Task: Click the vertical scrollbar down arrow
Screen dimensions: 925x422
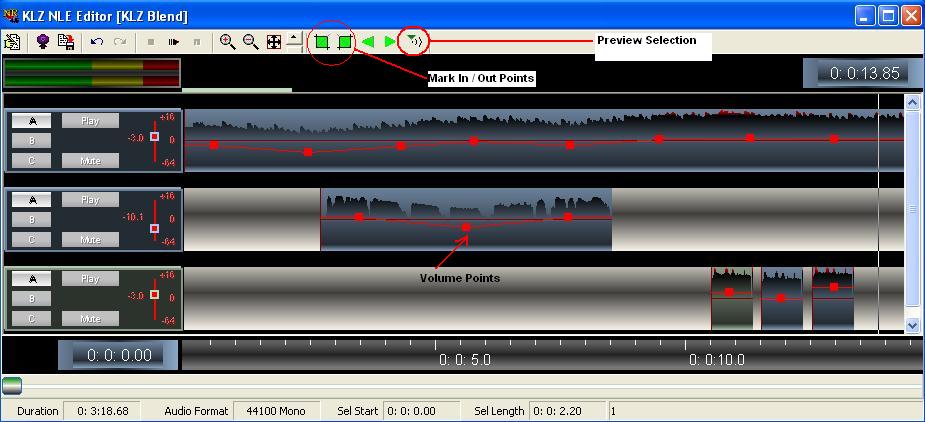Action: click(912, 325)
